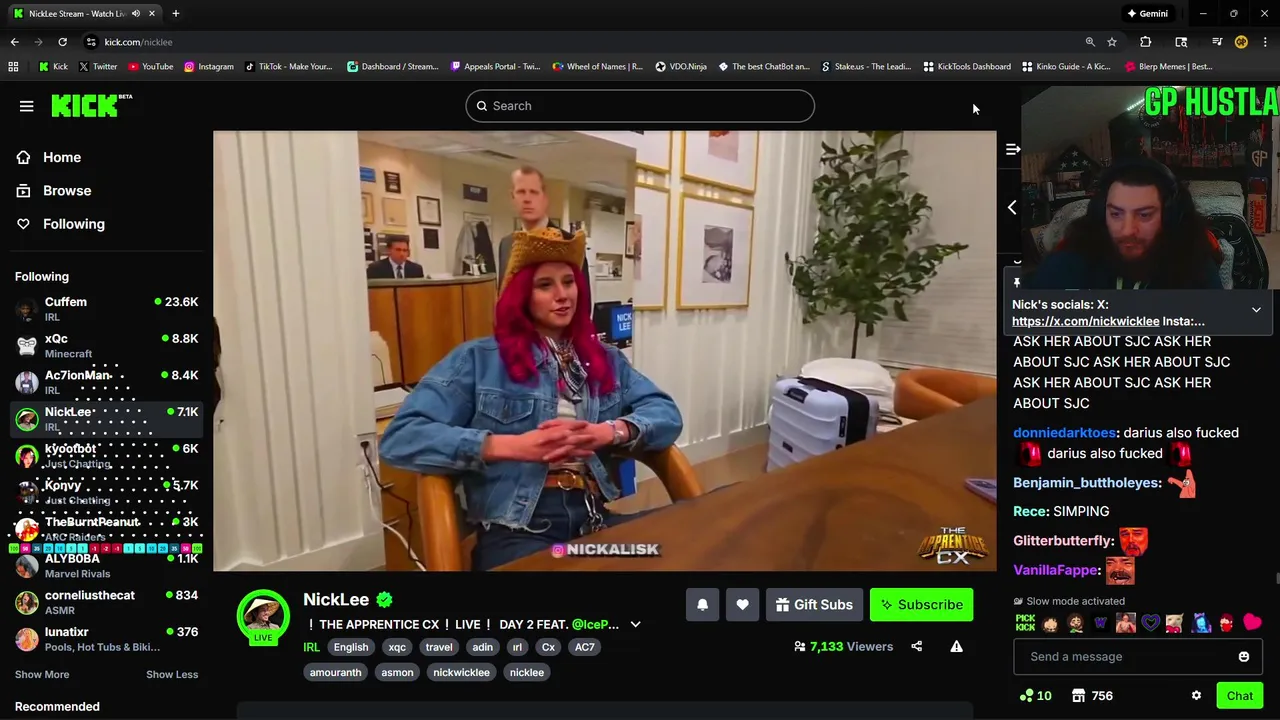Insert the PICK KICK emote
This screenshot has height=720, width=1280.
[1025, 623]
